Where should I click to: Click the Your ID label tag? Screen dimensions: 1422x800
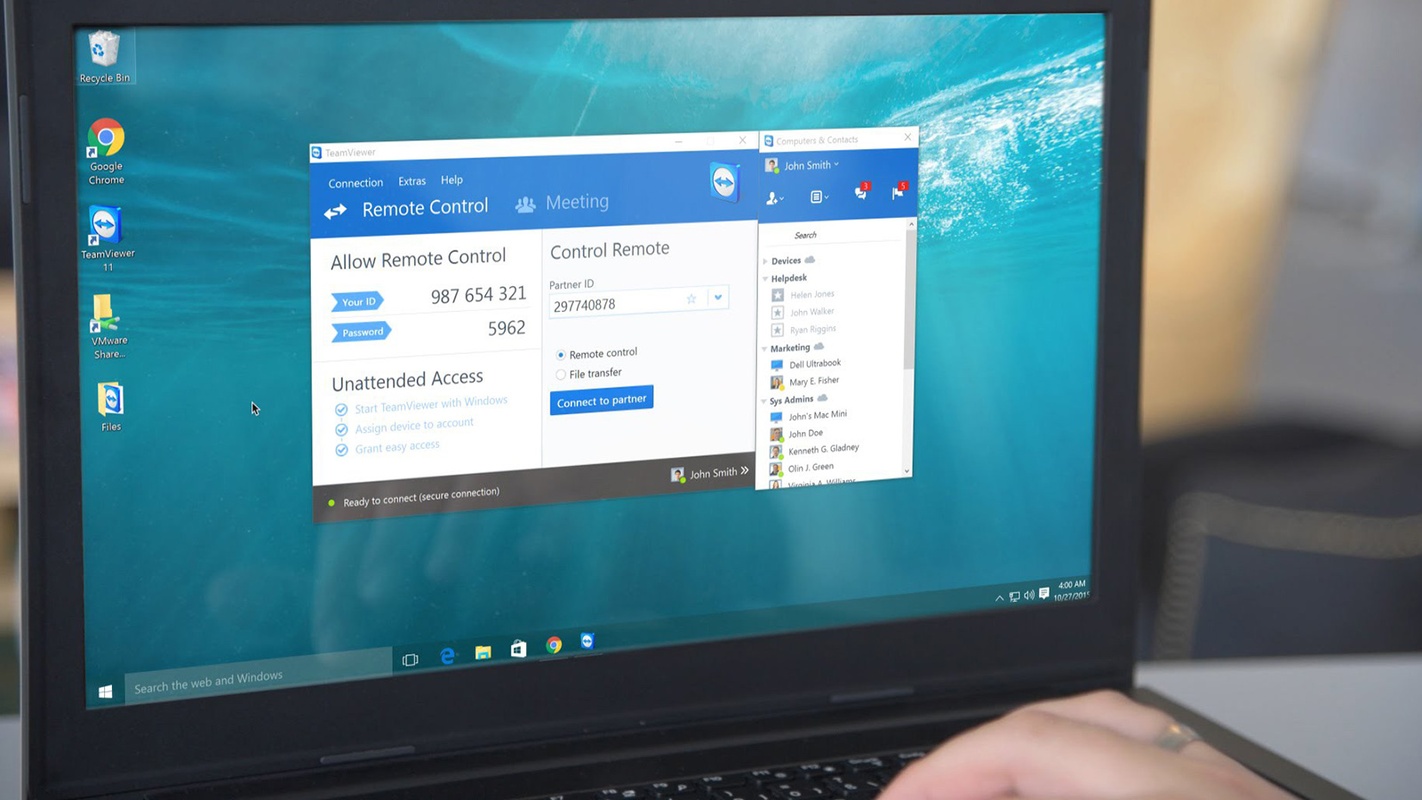[357, 302]
